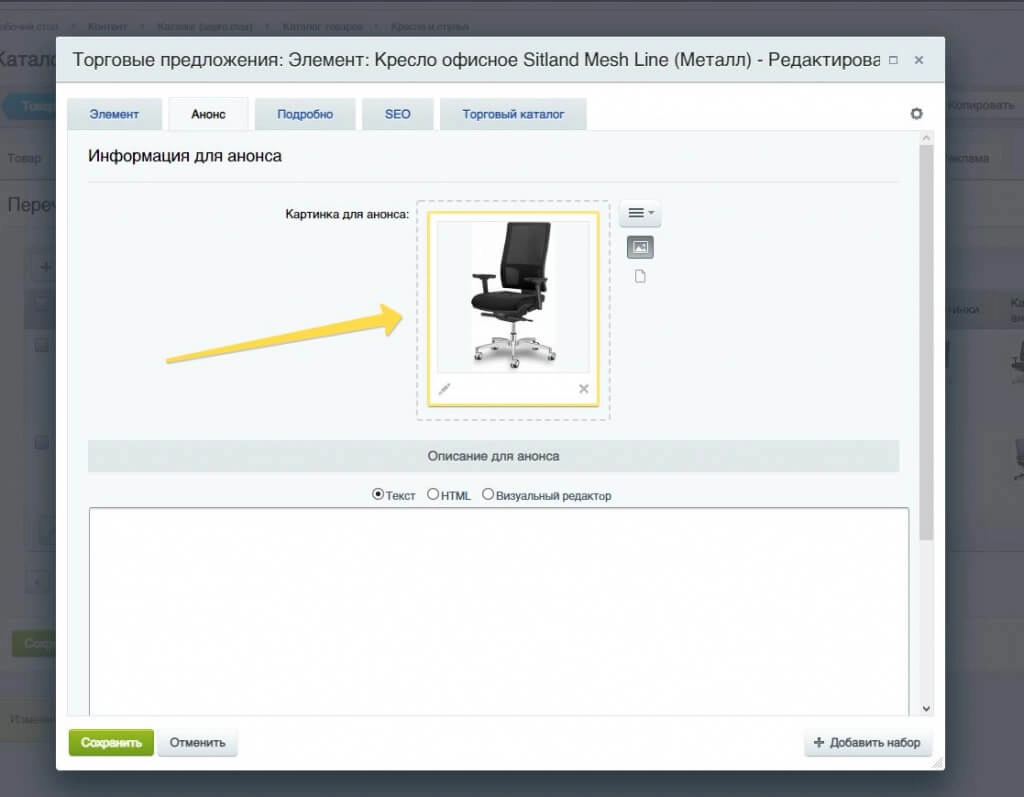This screenshot has height=797, width=1024.
Task: Click the office chair thumbnail
Action: click(x=513, y=297)
